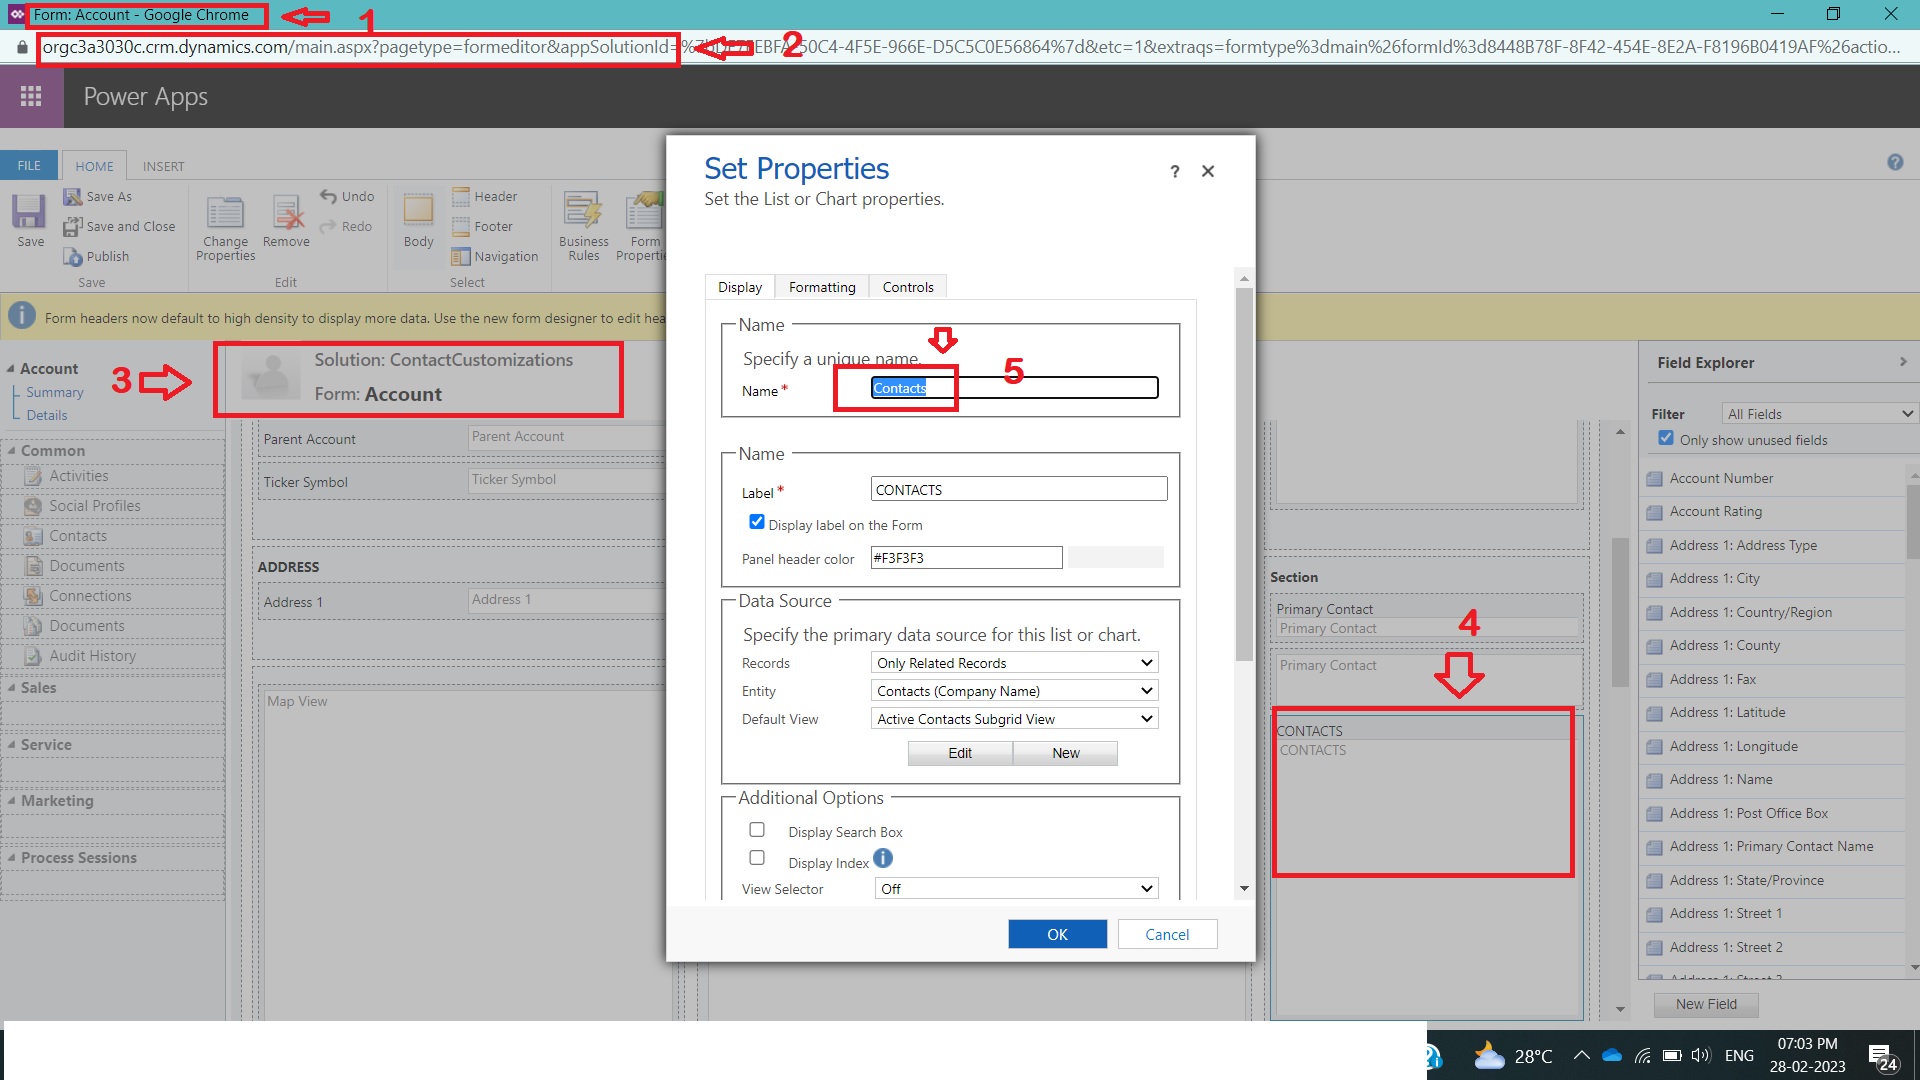Click the Panel header color hex field
1920x1080 pixels.
pyautogui.click(x=966, y=558)
